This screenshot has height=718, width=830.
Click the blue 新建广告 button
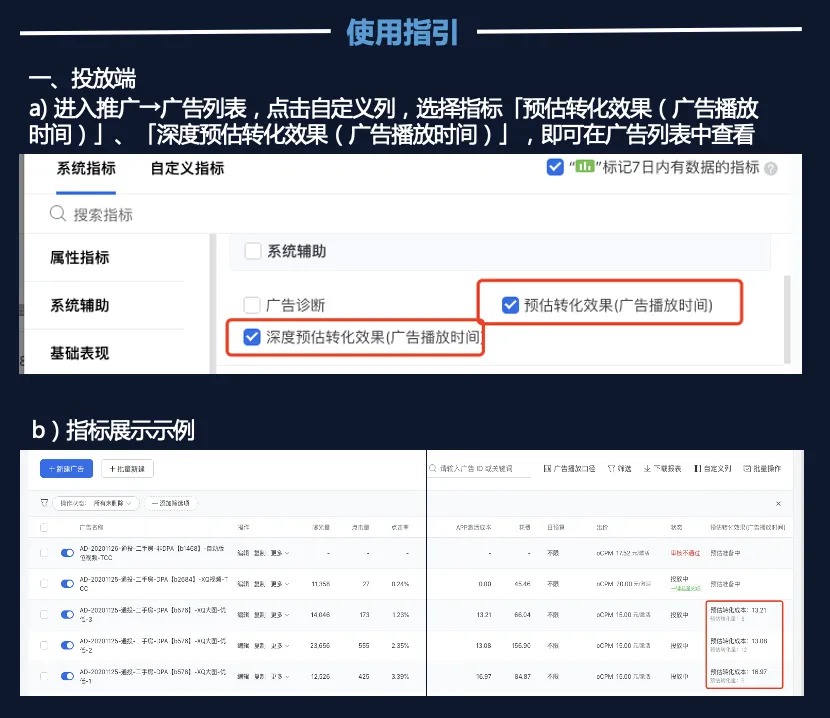click(x=67, y=469)
